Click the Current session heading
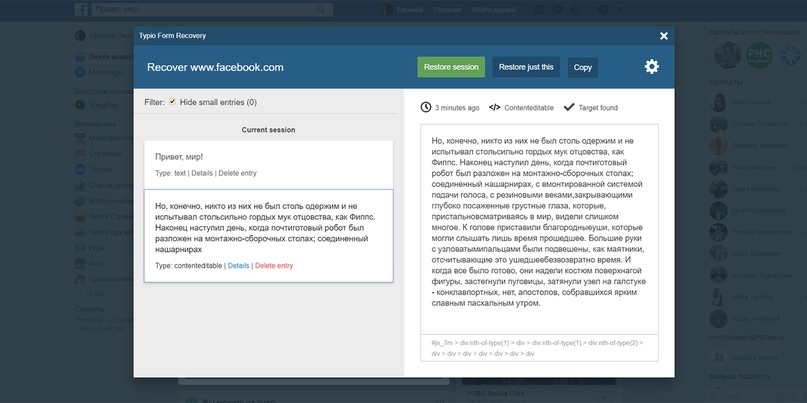The image size is (807, 403). click(269, 130)
